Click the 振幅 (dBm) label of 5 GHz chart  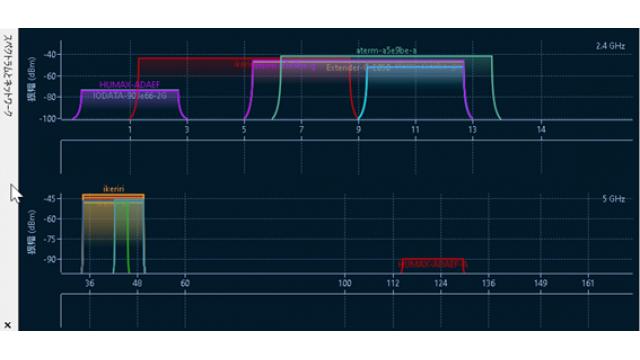(x=31, y=232)
